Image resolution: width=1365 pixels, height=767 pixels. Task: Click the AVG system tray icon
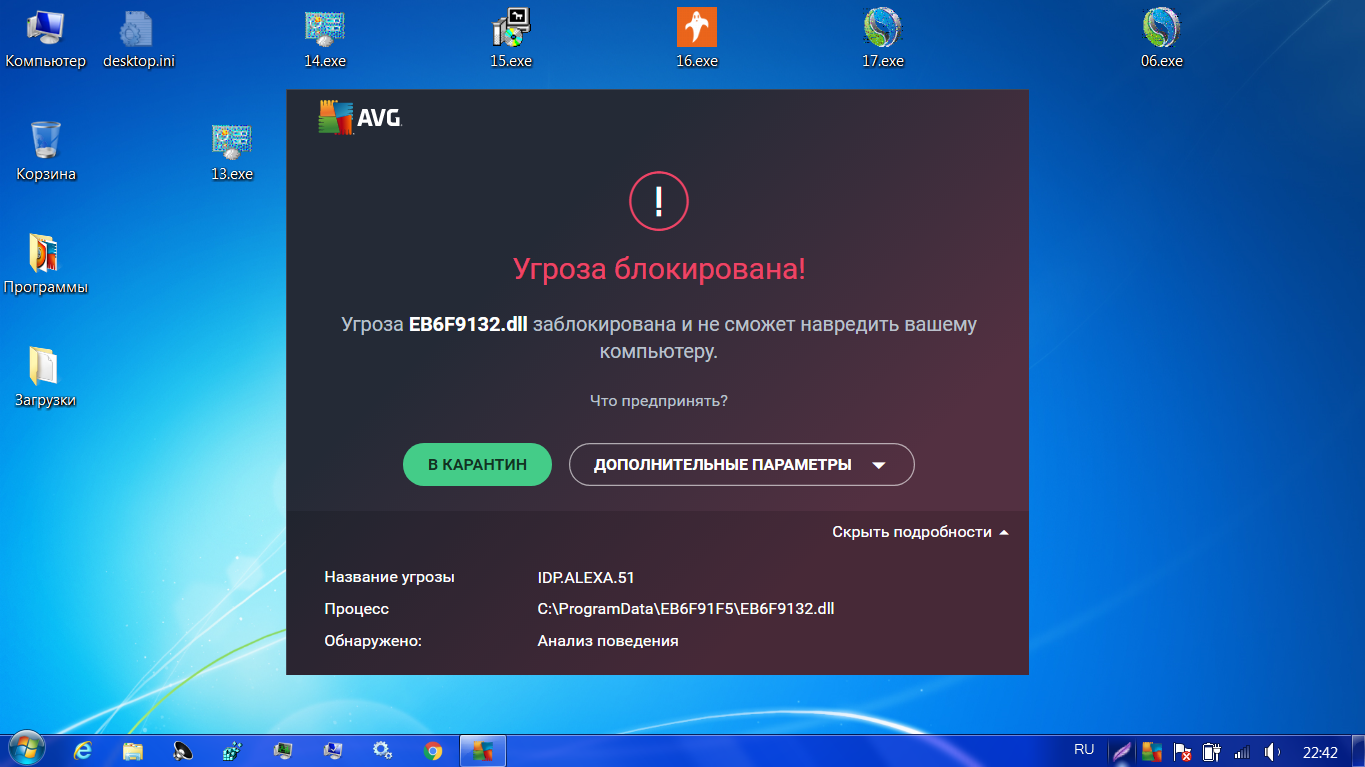pyautogui.click(x=1152, y=751)
